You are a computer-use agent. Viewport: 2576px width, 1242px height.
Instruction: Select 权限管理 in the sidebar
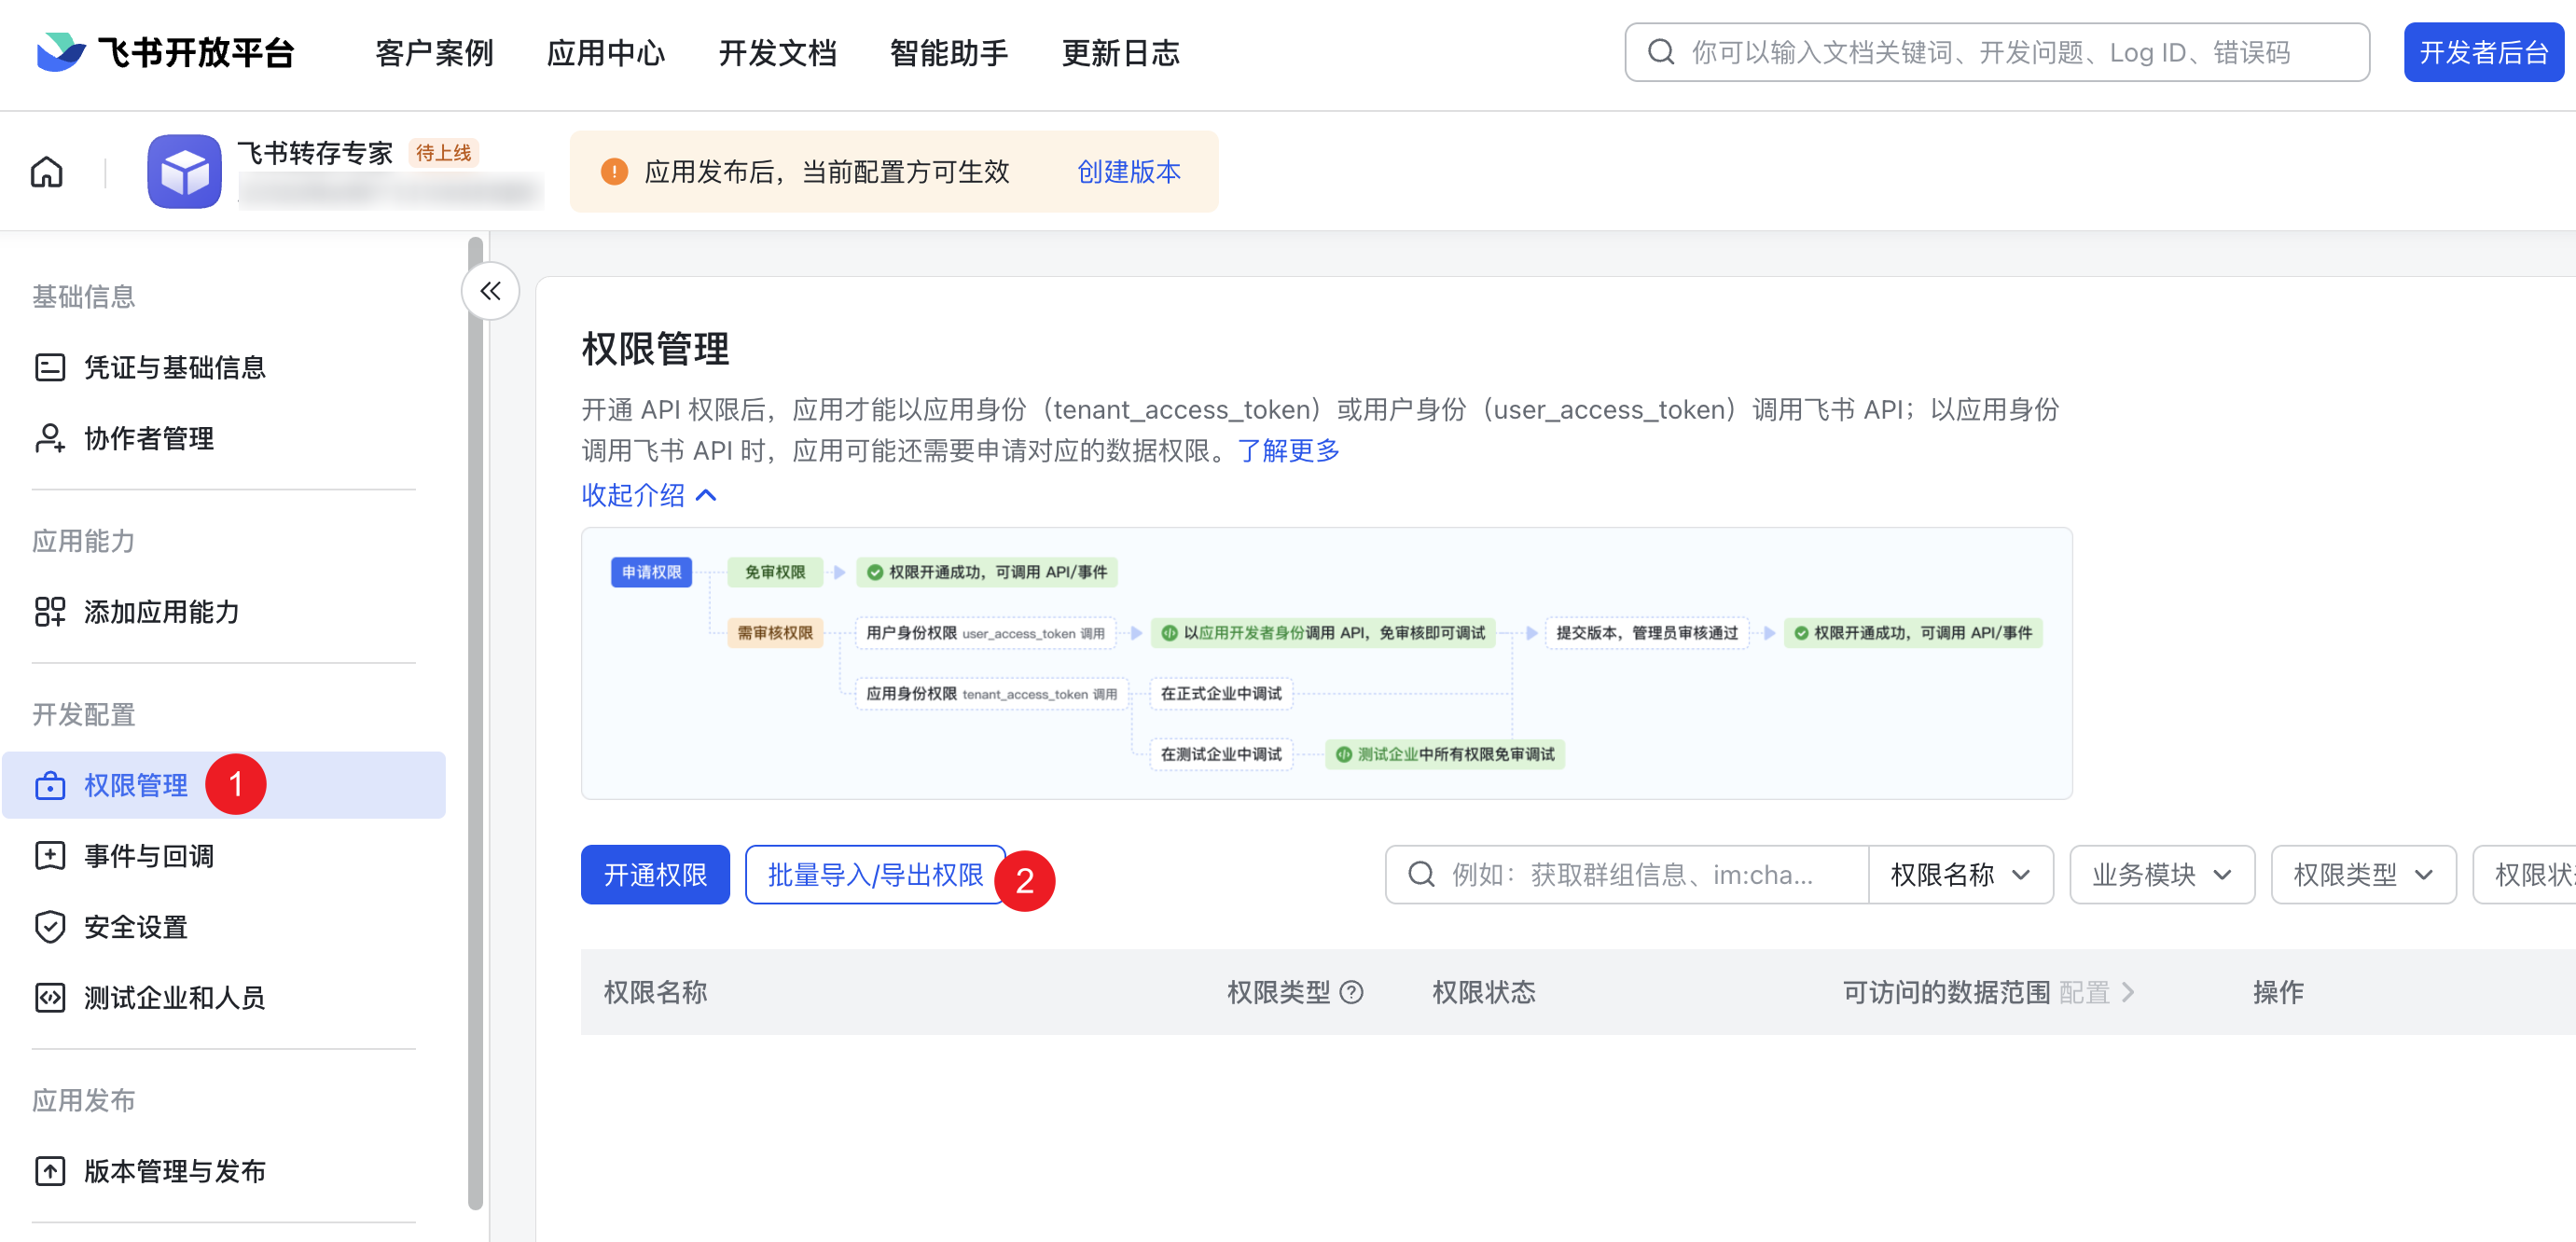point(224,785)
